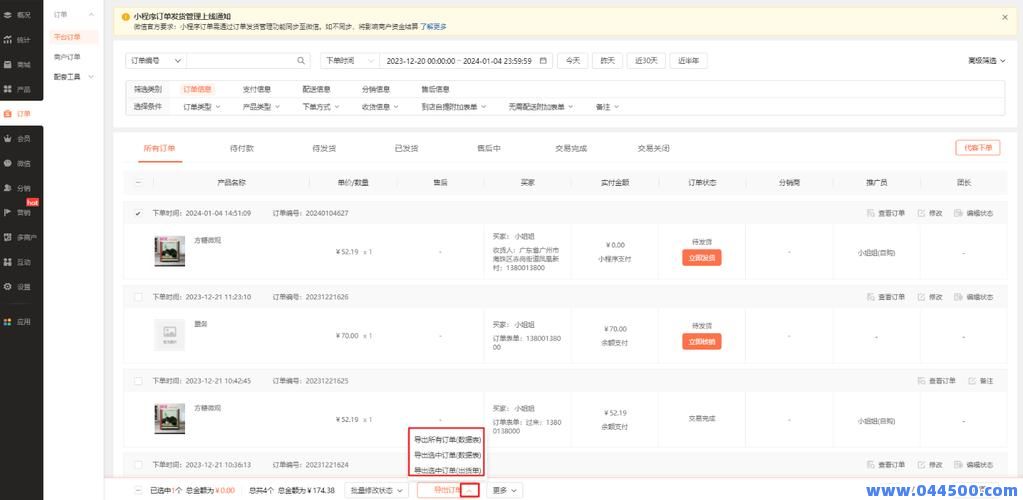View order 20231221626 via 查看订单
Image resolution: width=1023 pixels, height=500 pixels.
(x=885, y=297)
